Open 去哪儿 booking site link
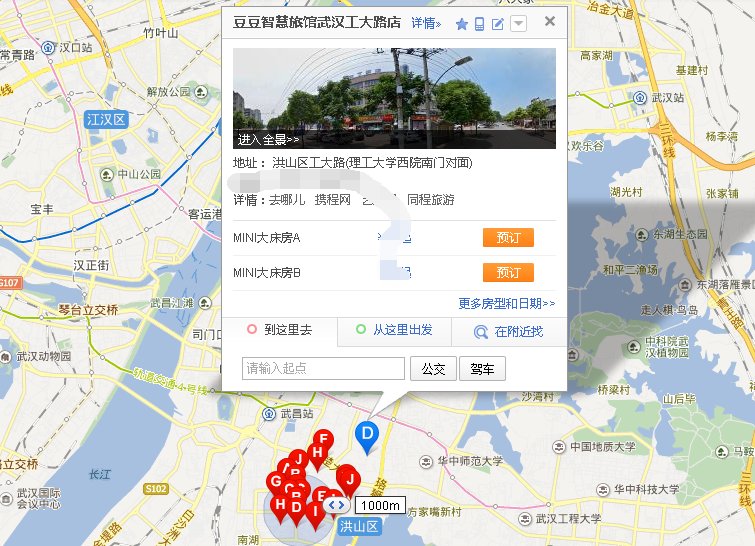 tap(287, 199)
